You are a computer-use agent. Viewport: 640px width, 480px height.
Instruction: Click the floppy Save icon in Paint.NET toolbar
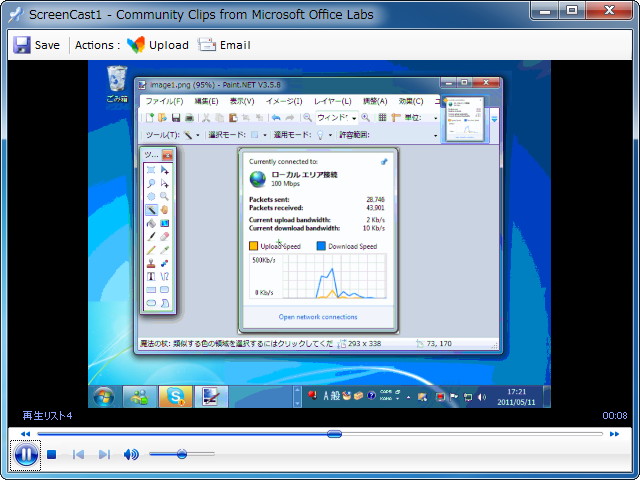pyautogui.click(x=176, y=118)
